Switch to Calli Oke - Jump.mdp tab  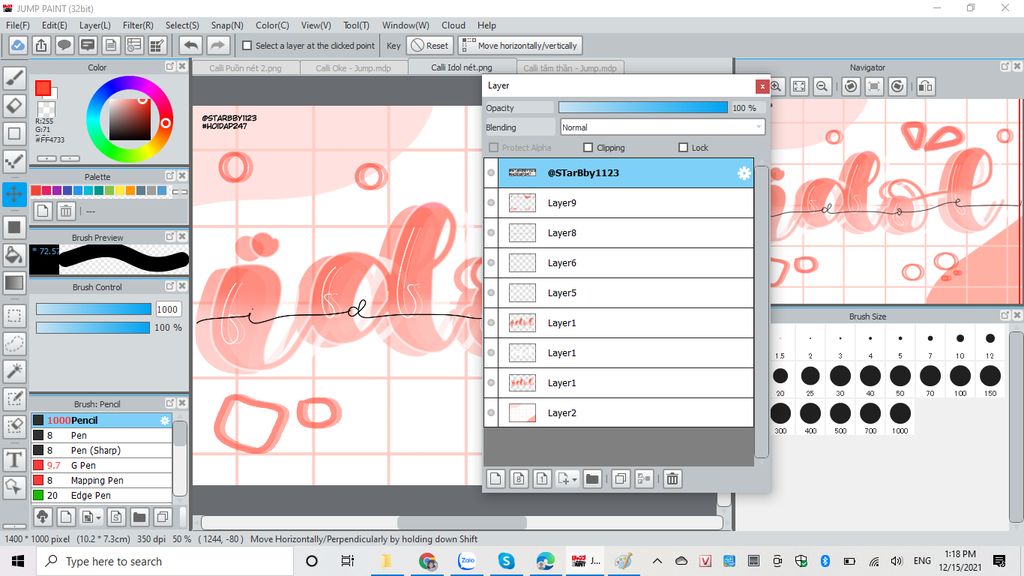click(x=353, y=68)
